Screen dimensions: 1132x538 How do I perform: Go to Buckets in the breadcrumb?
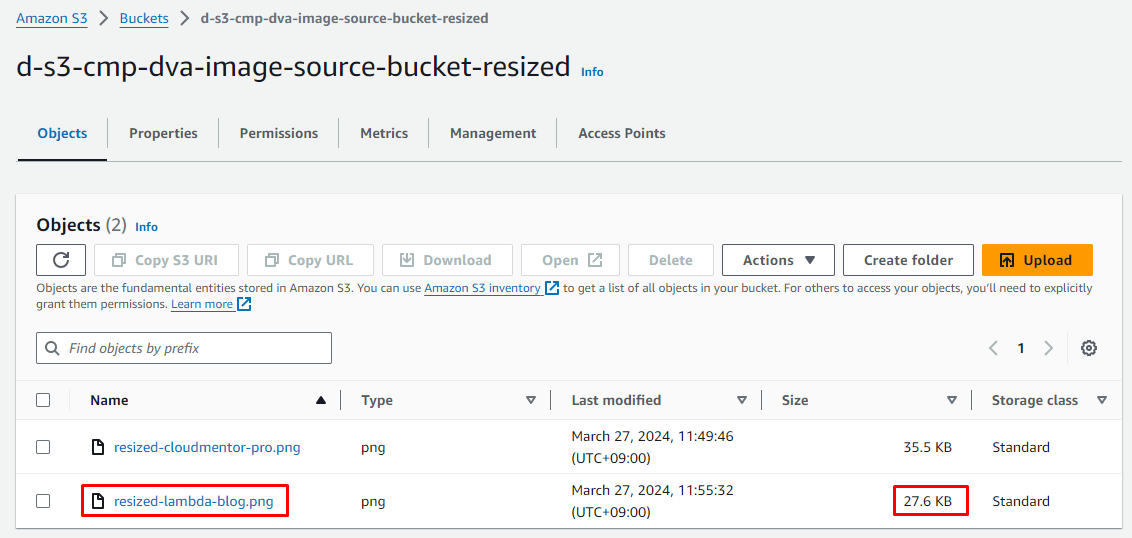tap(144, 18)
